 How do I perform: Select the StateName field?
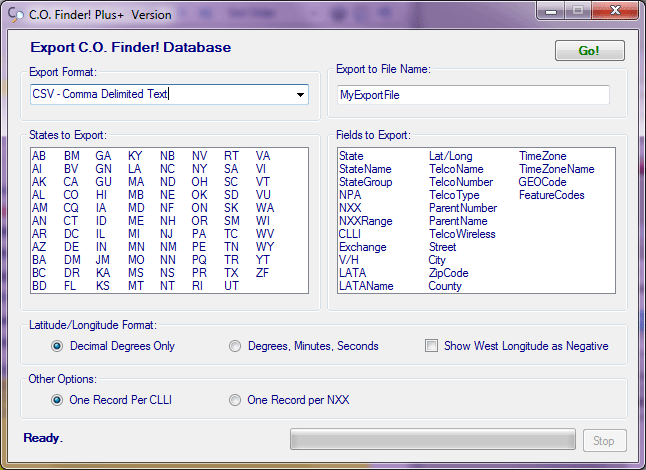tap(365, 169)
